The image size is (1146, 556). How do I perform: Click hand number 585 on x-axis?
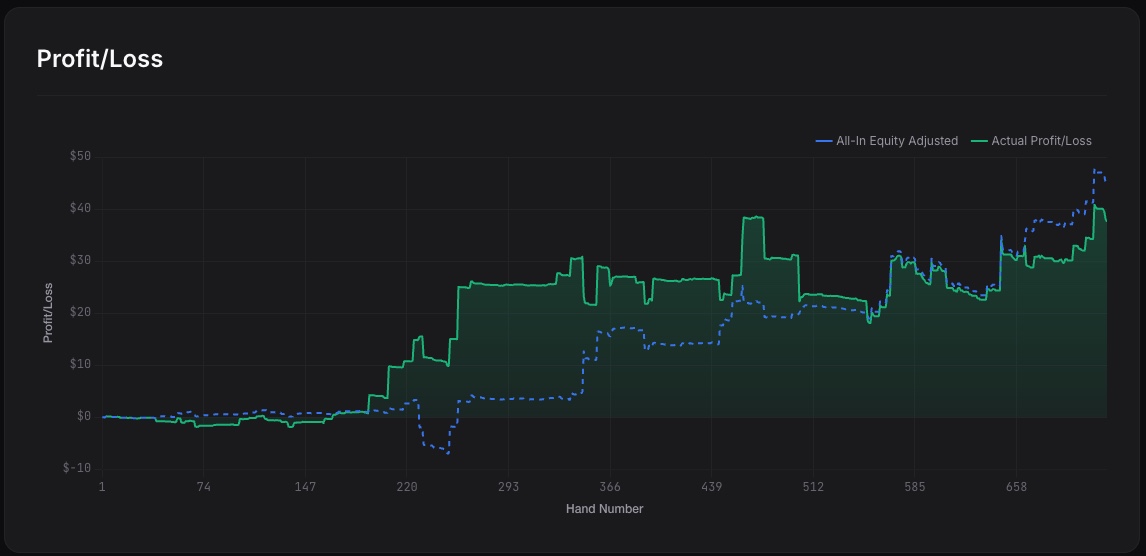click(914, 487)
